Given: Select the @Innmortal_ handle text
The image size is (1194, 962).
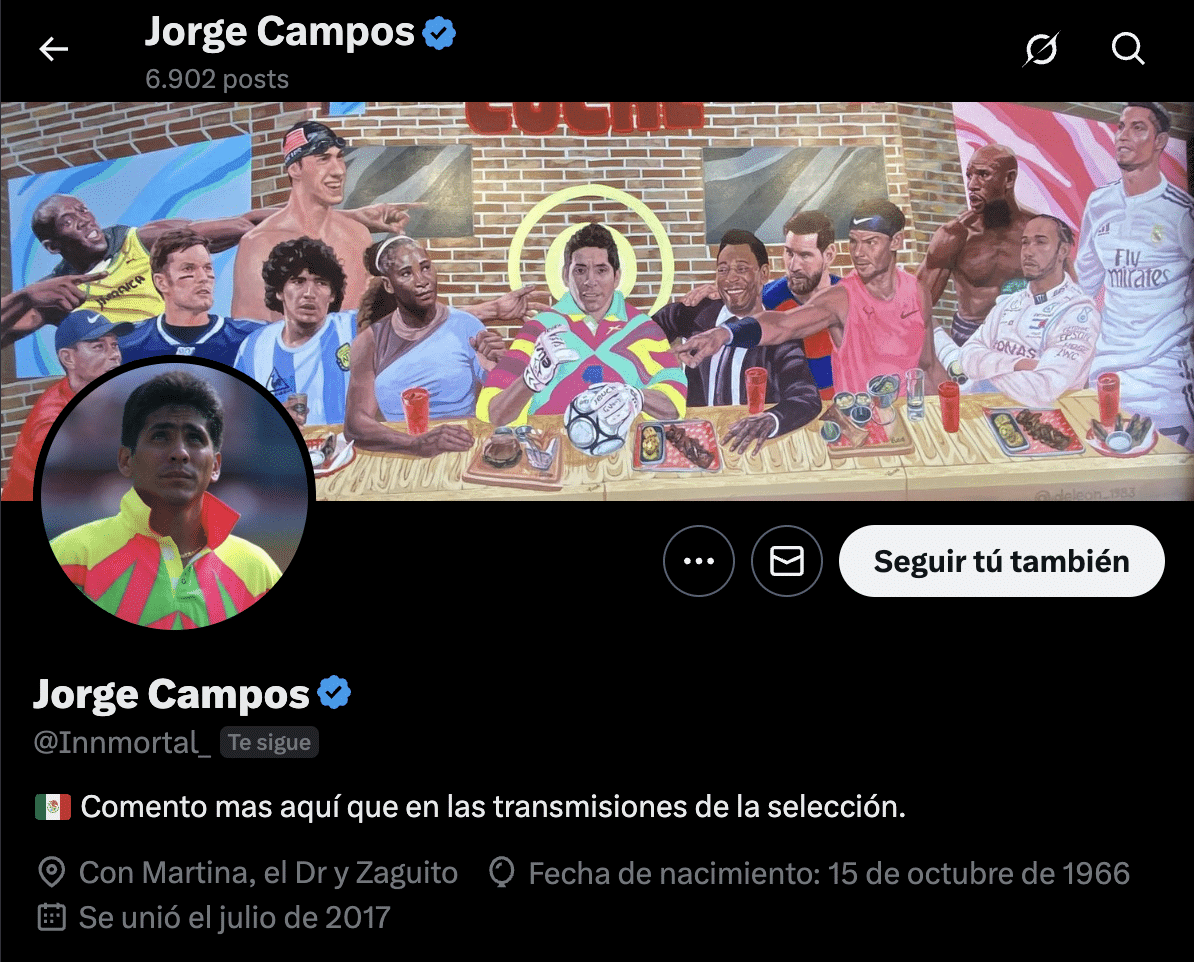Looking at the screenshot, I should 122,743.
